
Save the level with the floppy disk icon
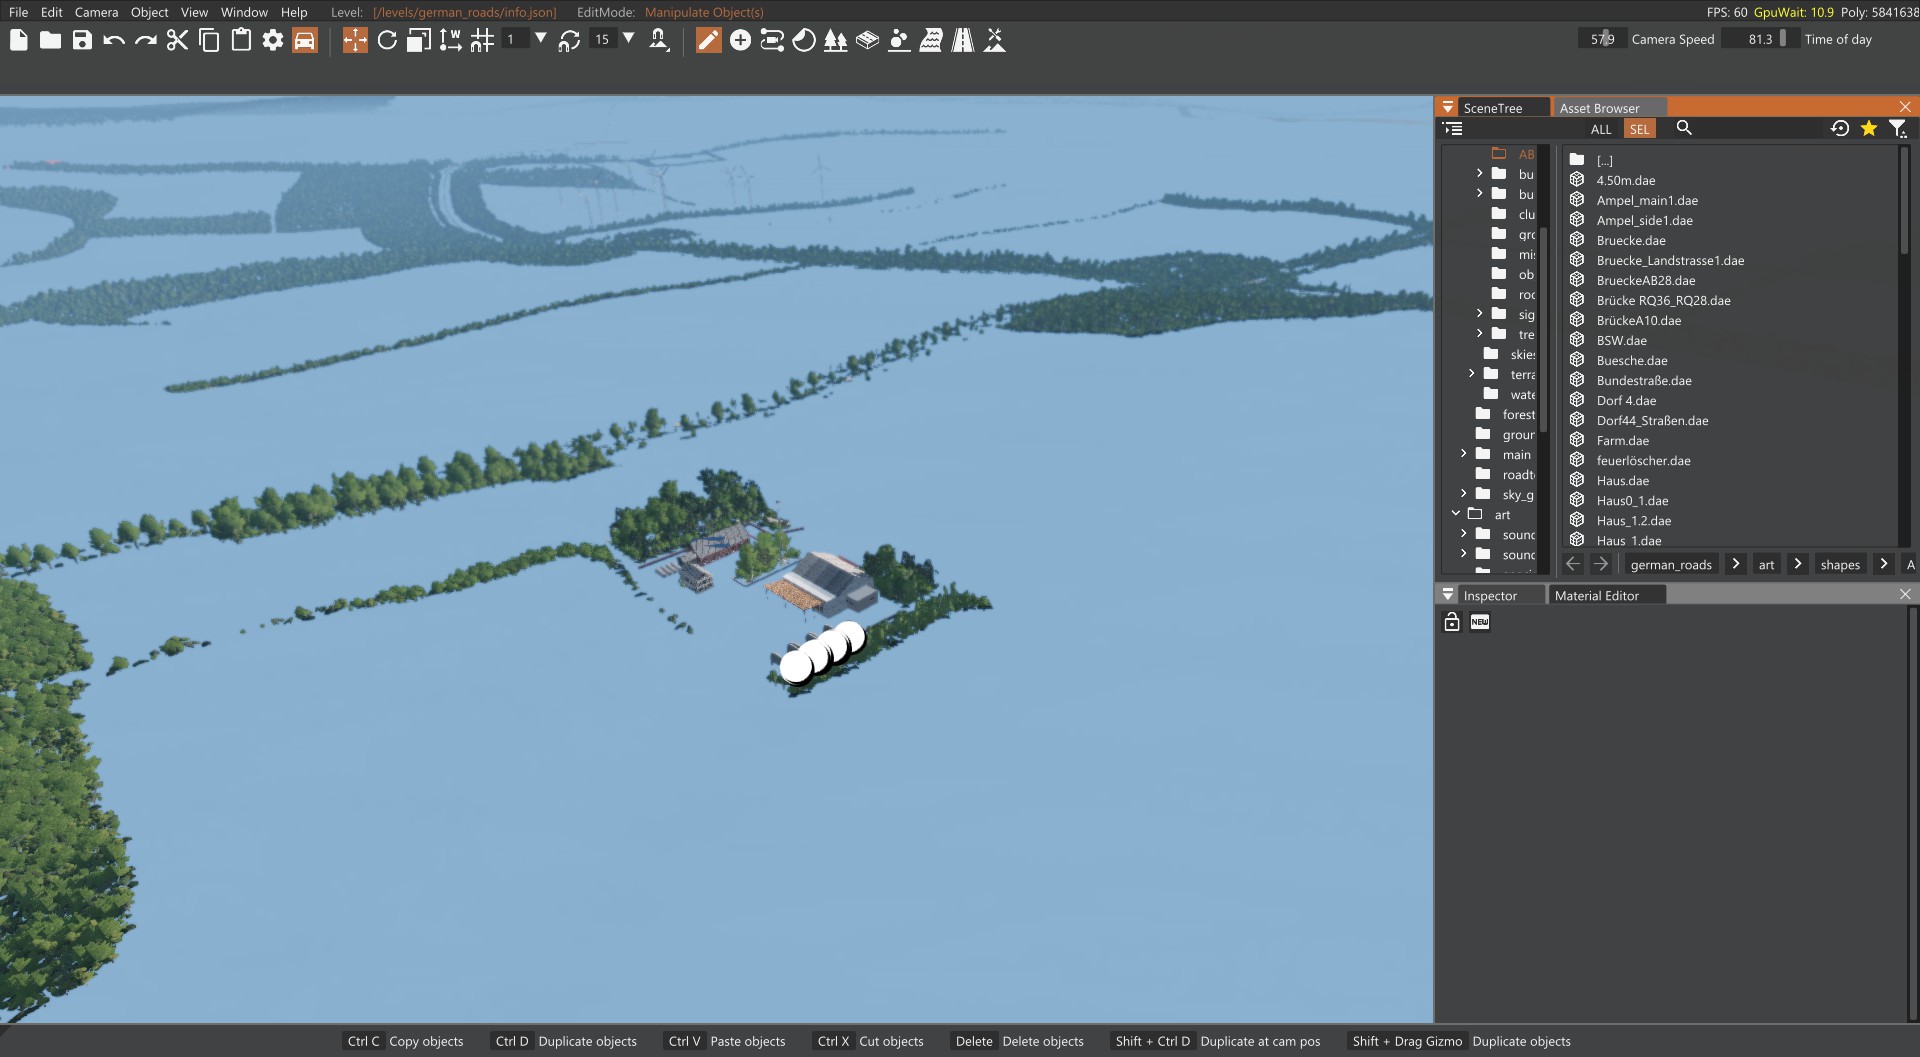coord(82,40)
